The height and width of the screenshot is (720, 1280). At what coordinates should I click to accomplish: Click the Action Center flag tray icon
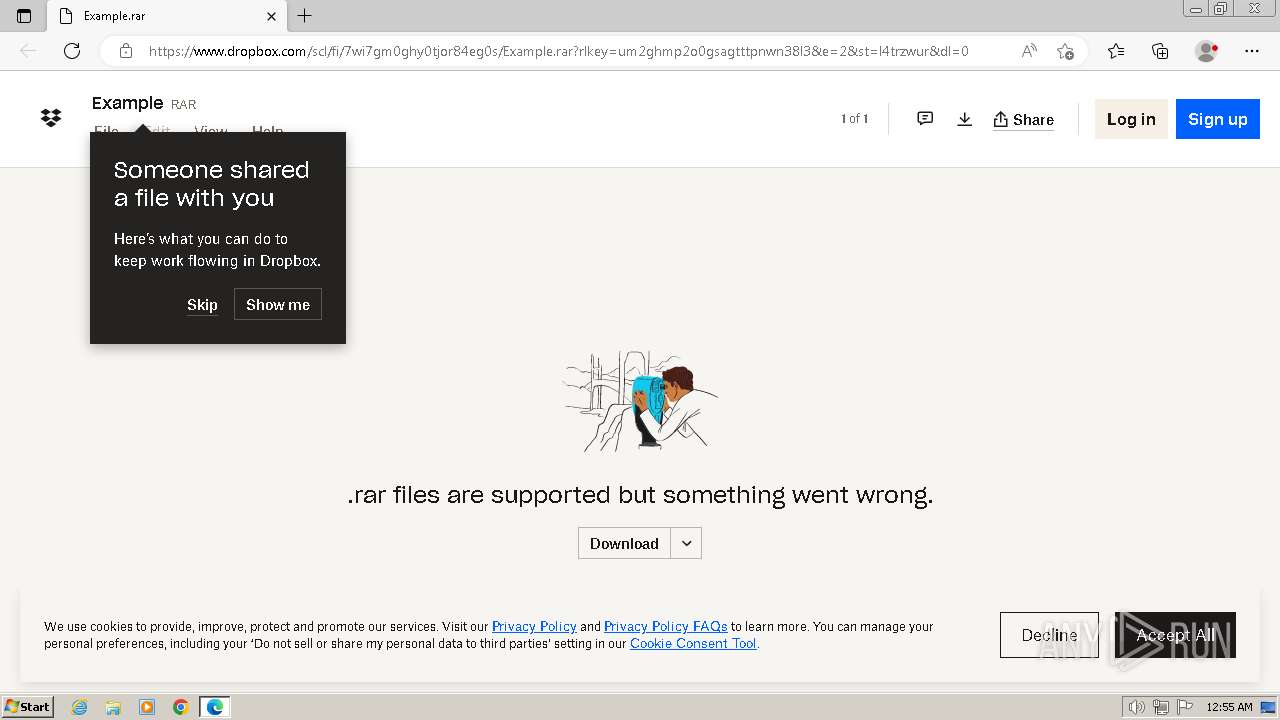click(1185, 707)
